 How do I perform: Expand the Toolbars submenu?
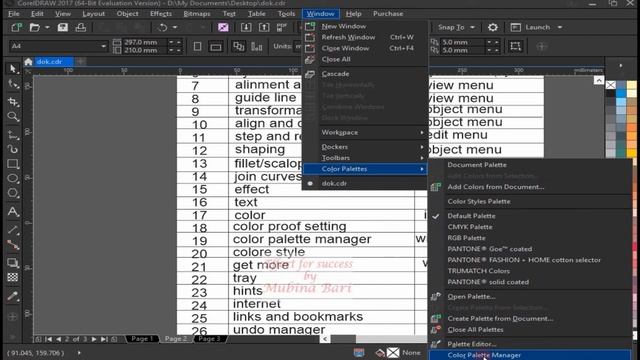pyautogui.click(x=364, y=158)
